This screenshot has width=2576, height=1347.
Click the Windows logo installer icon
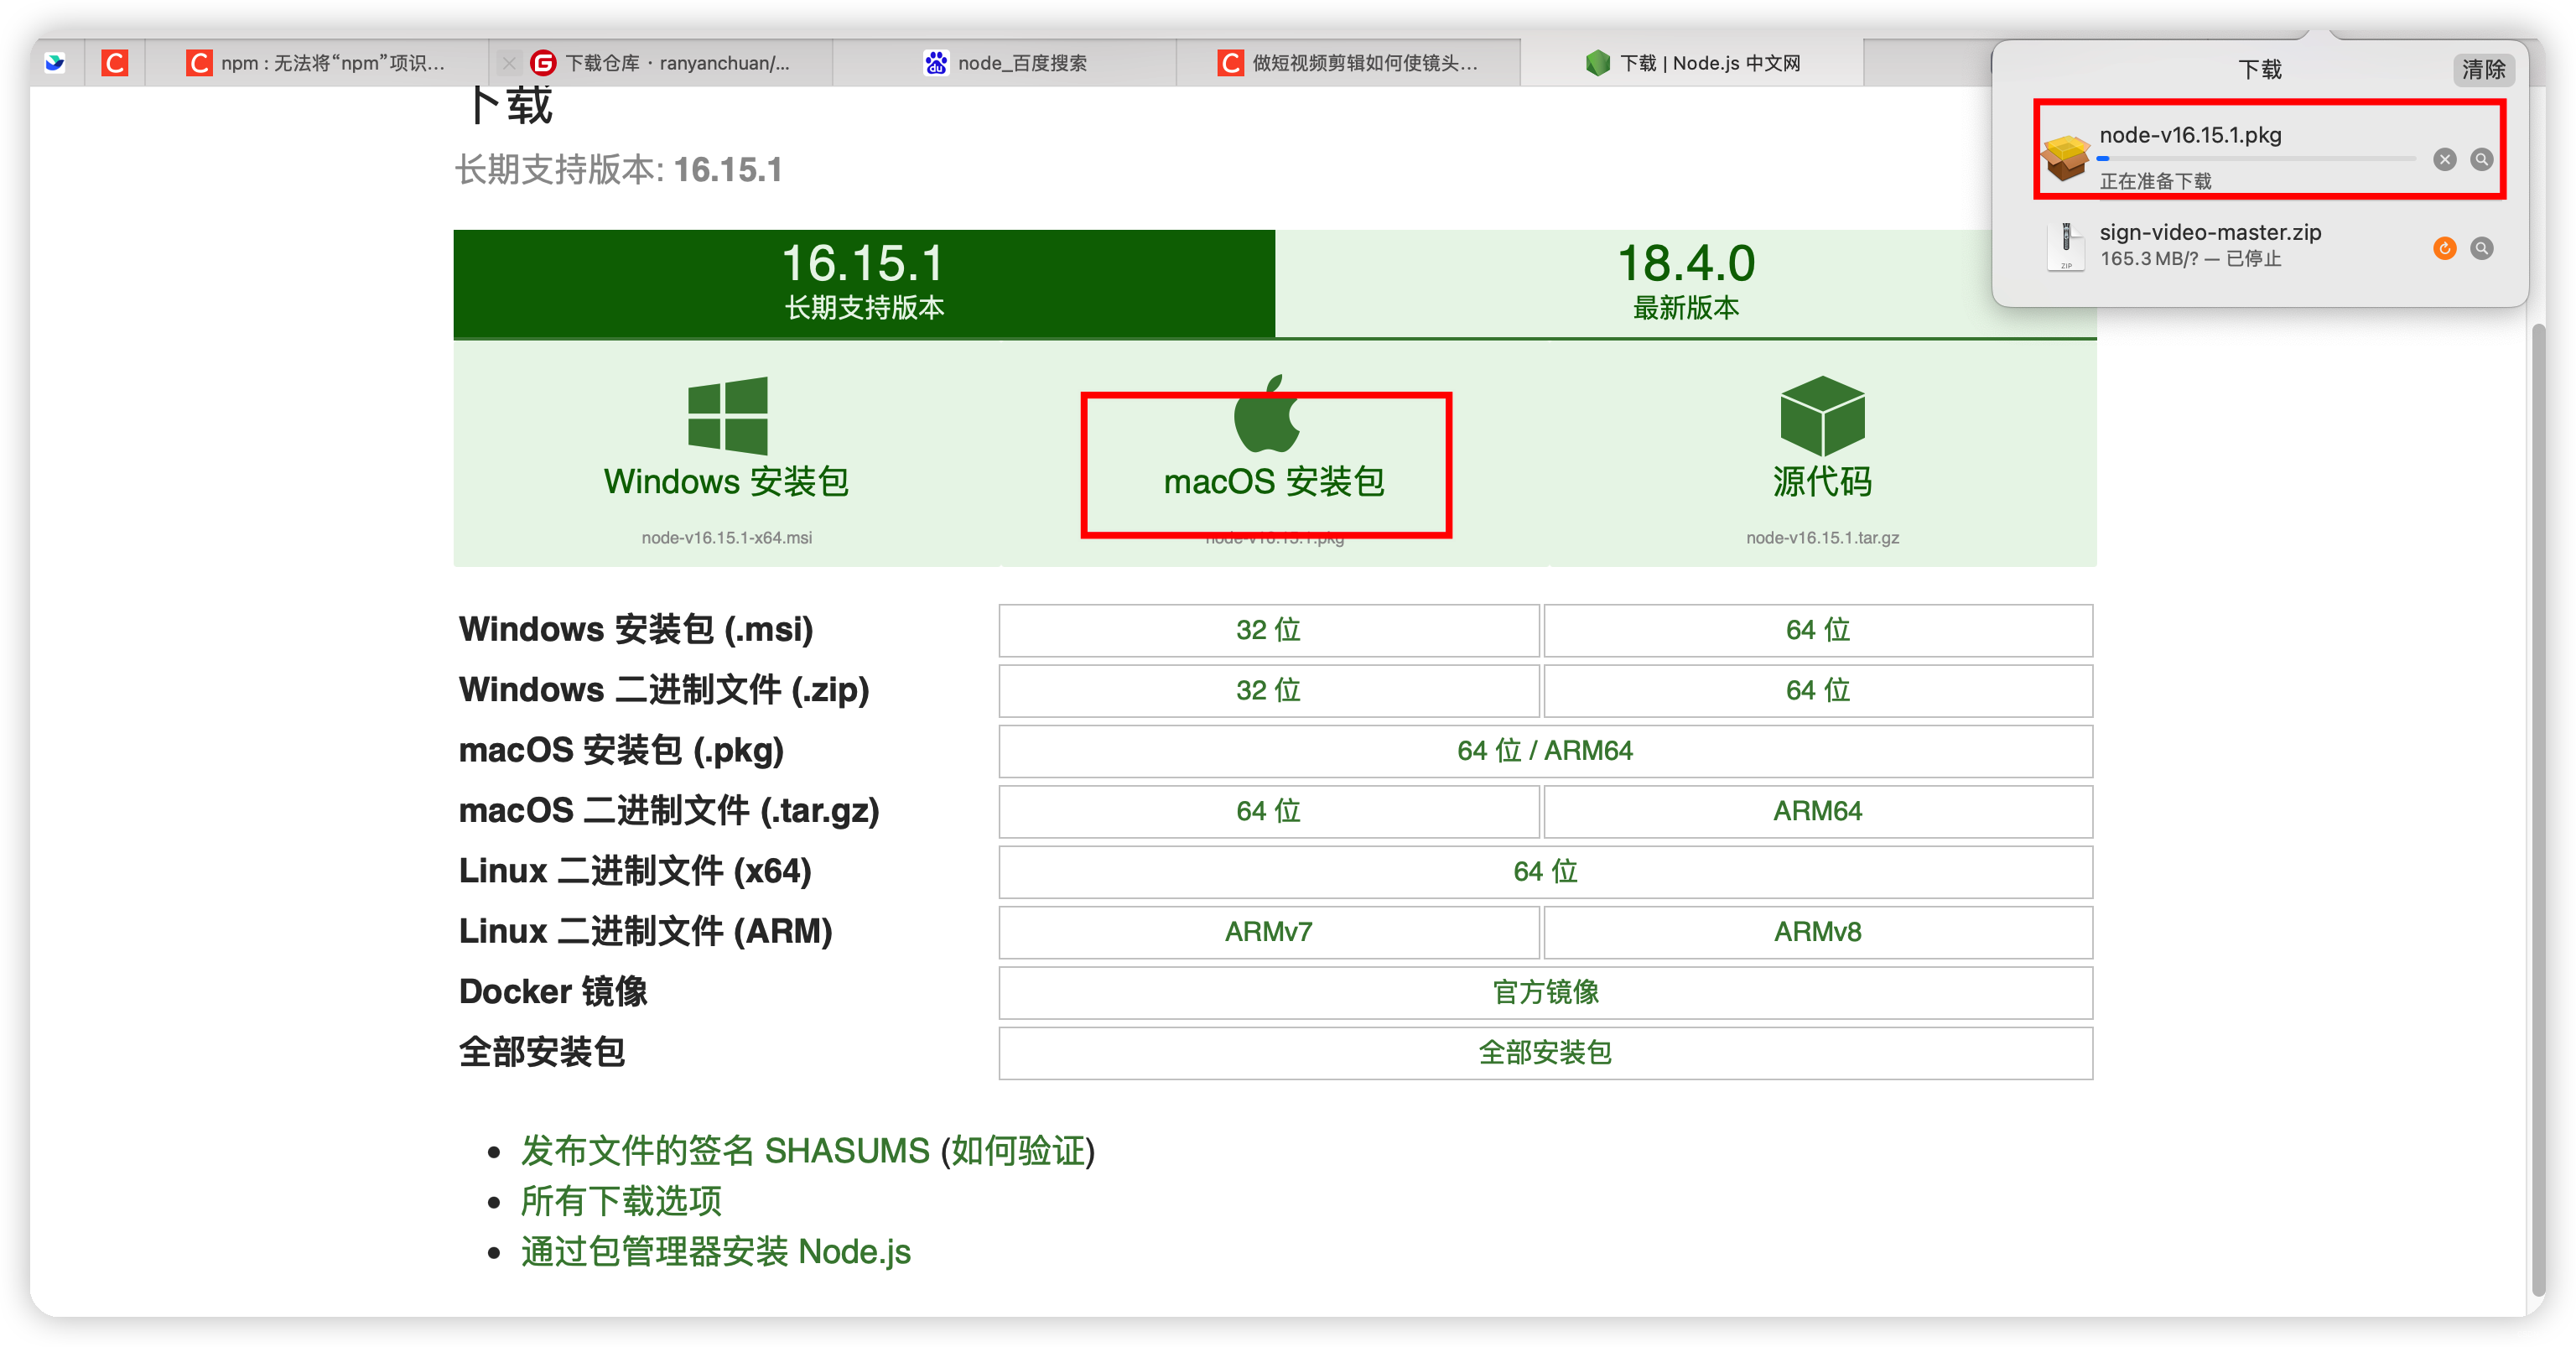727,415
